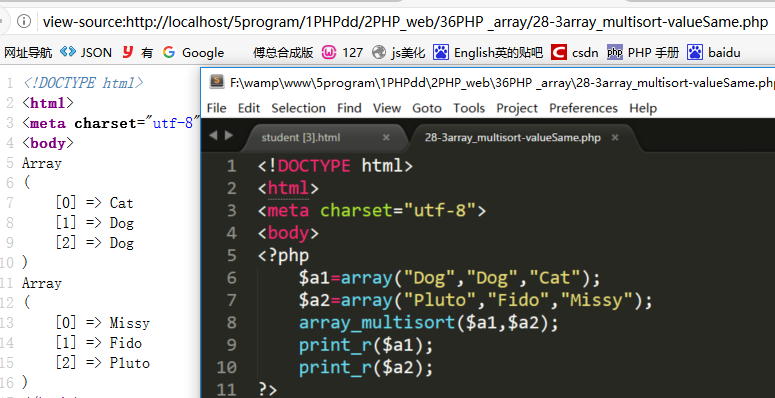Click the Sublime Text title bar icon
This screenshot has width=775, height=398.
(216, 82)
